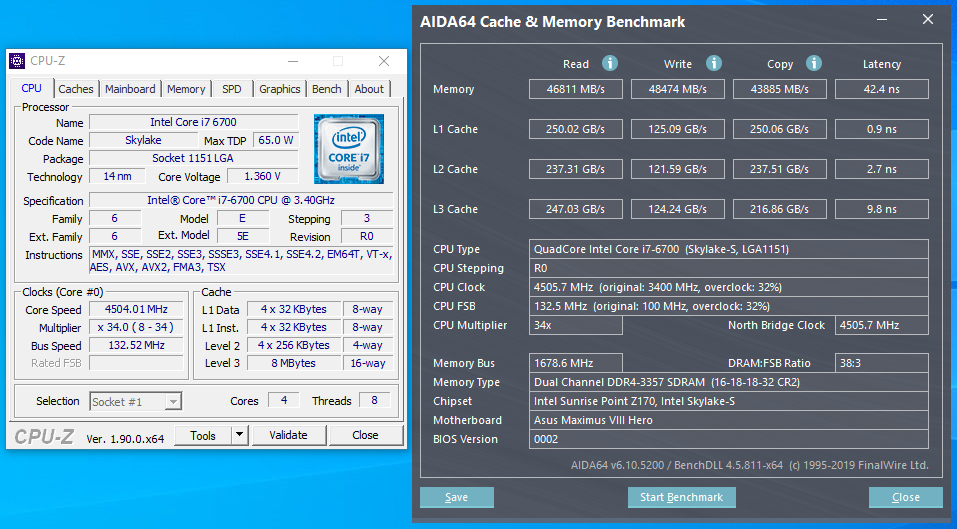Switch to the Mainboard tab
957x529 pixels.
(x=130, y=89)
